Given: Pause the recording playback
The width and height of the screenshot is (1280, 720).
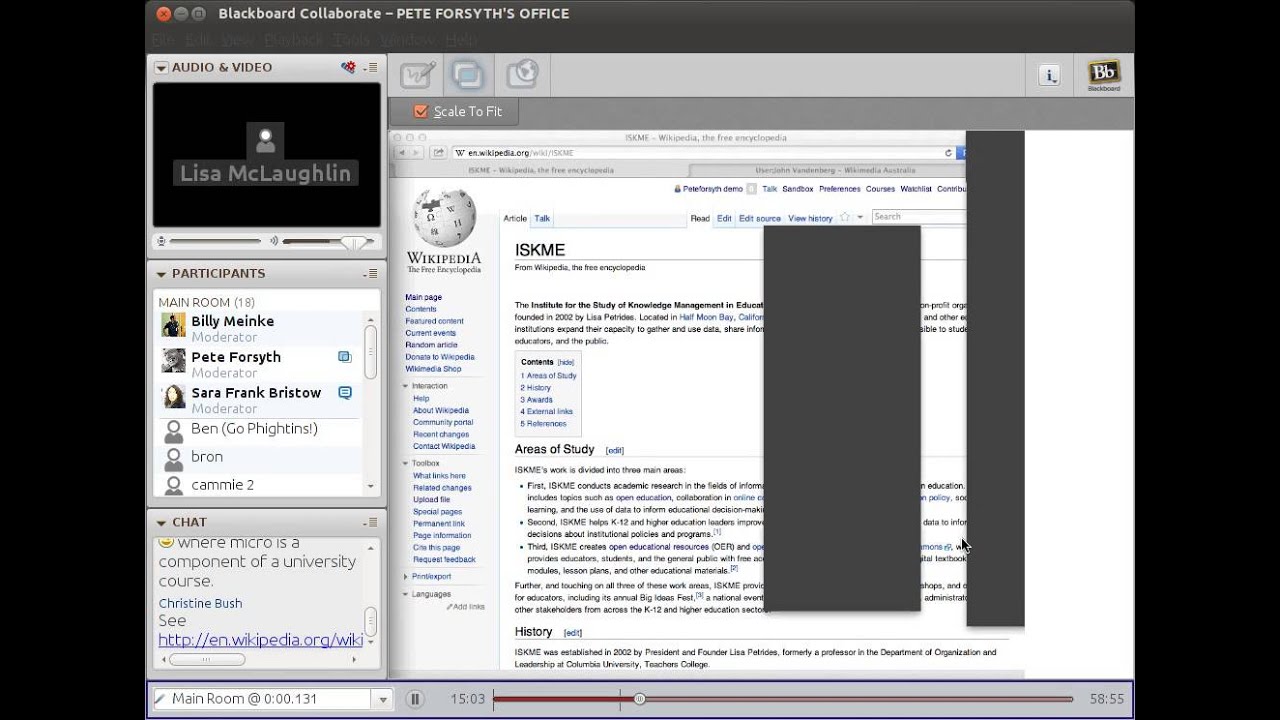Looking at the screenshot, I should point(415,699).
